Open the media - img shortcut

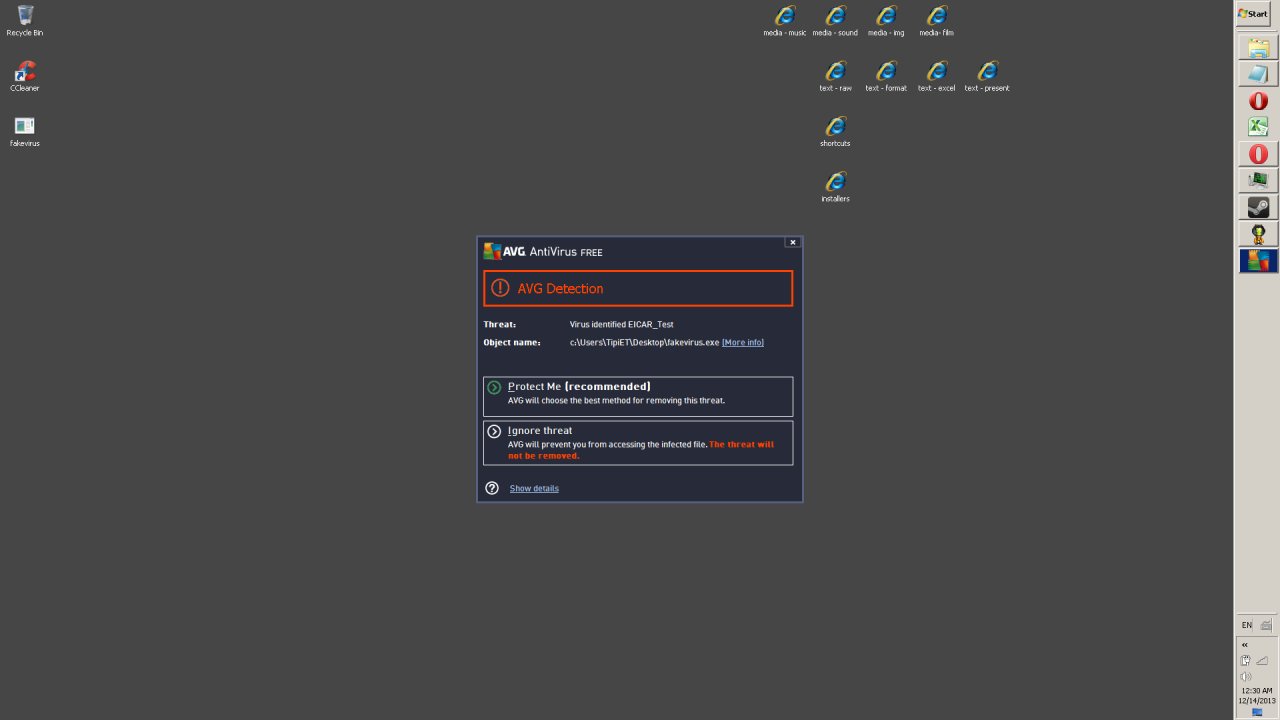[886, 21]
